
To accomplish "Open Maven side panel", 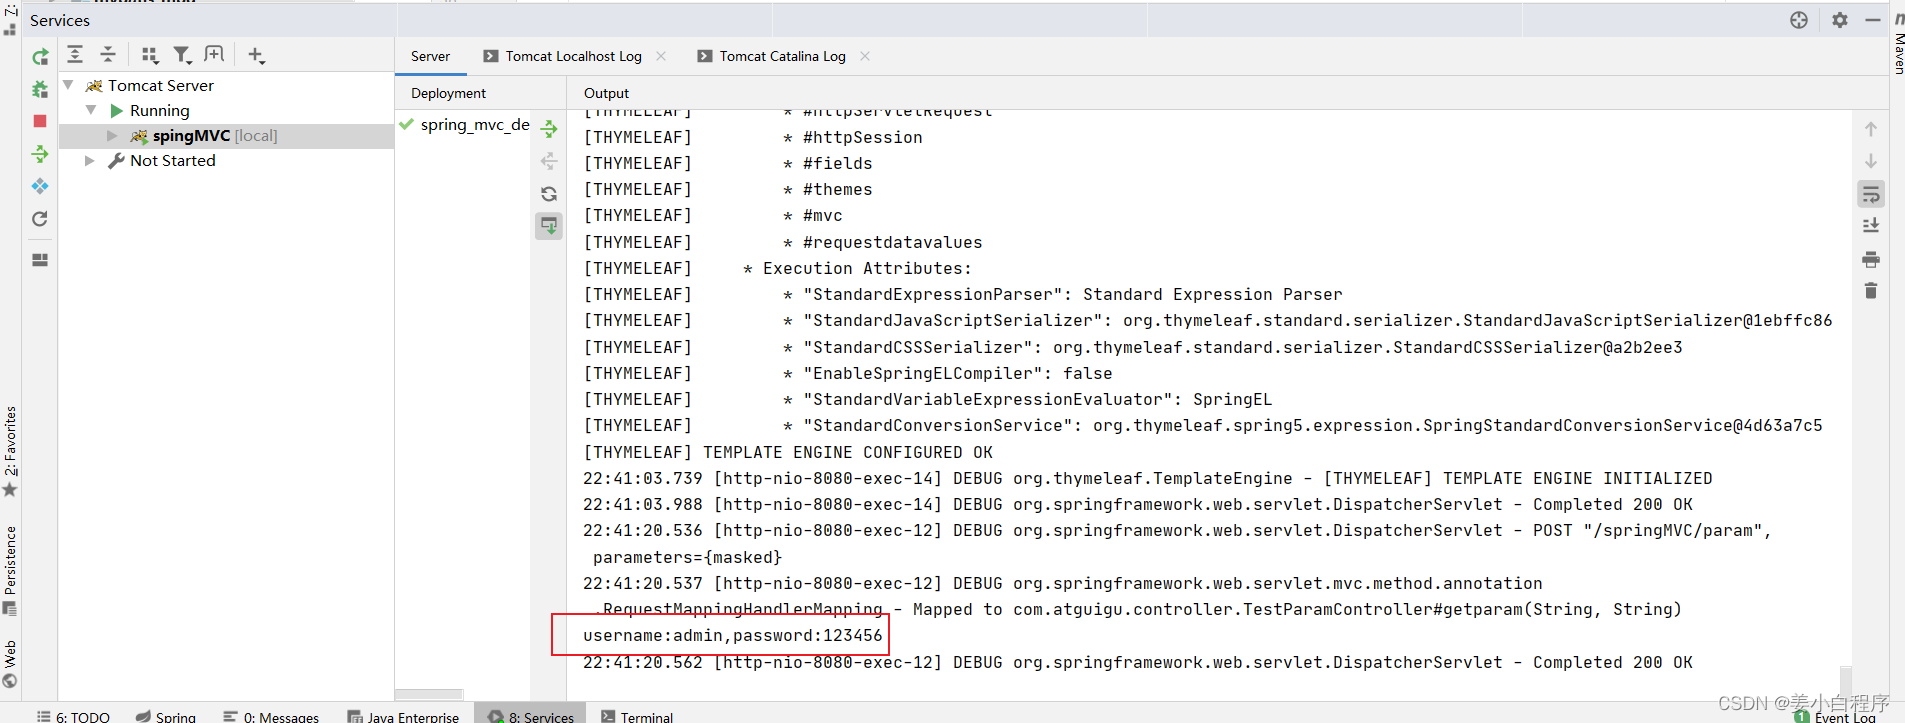I will click(x=1898, y=44).
